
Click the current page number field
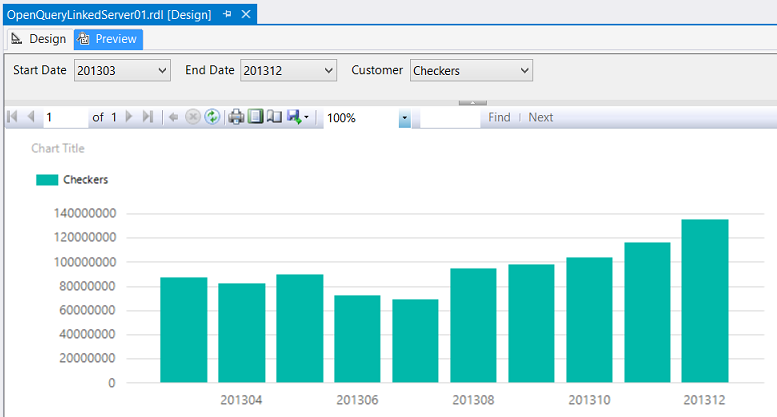coord(65,118)
